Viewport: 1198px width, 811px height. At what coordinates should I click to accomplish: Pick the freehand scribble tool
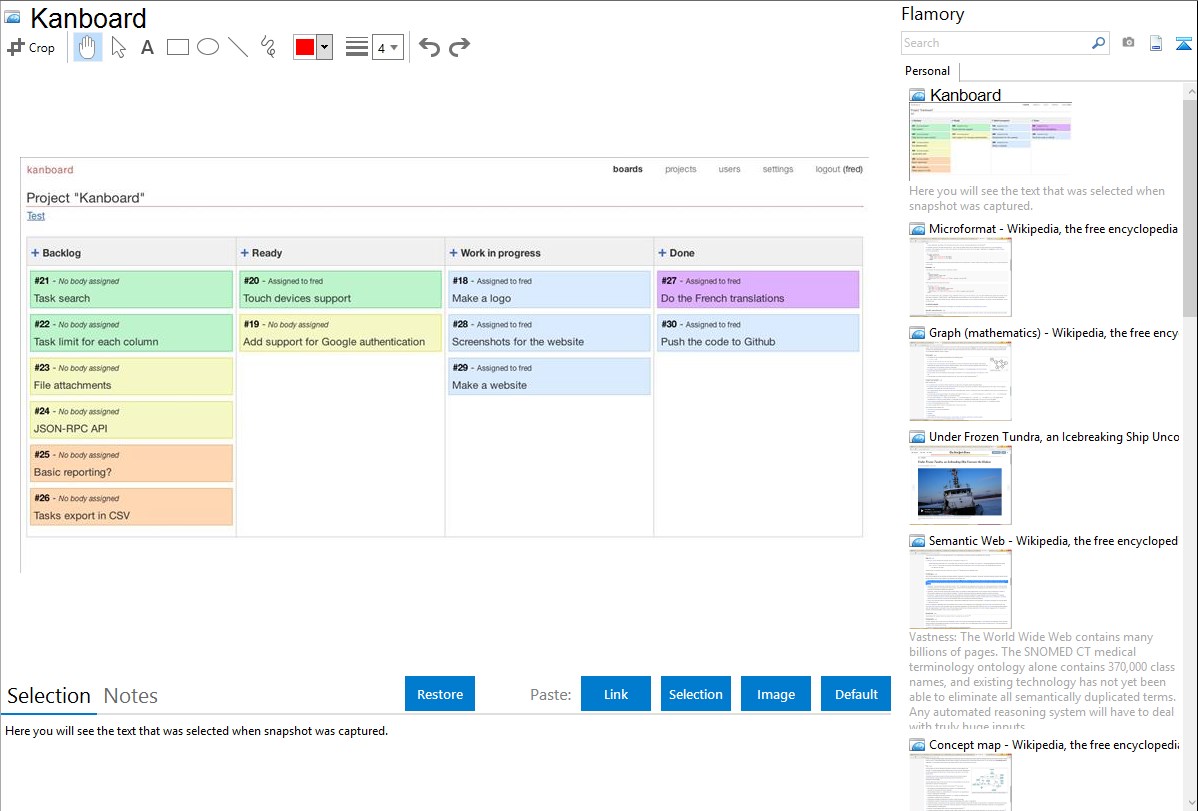coord(268,47)
